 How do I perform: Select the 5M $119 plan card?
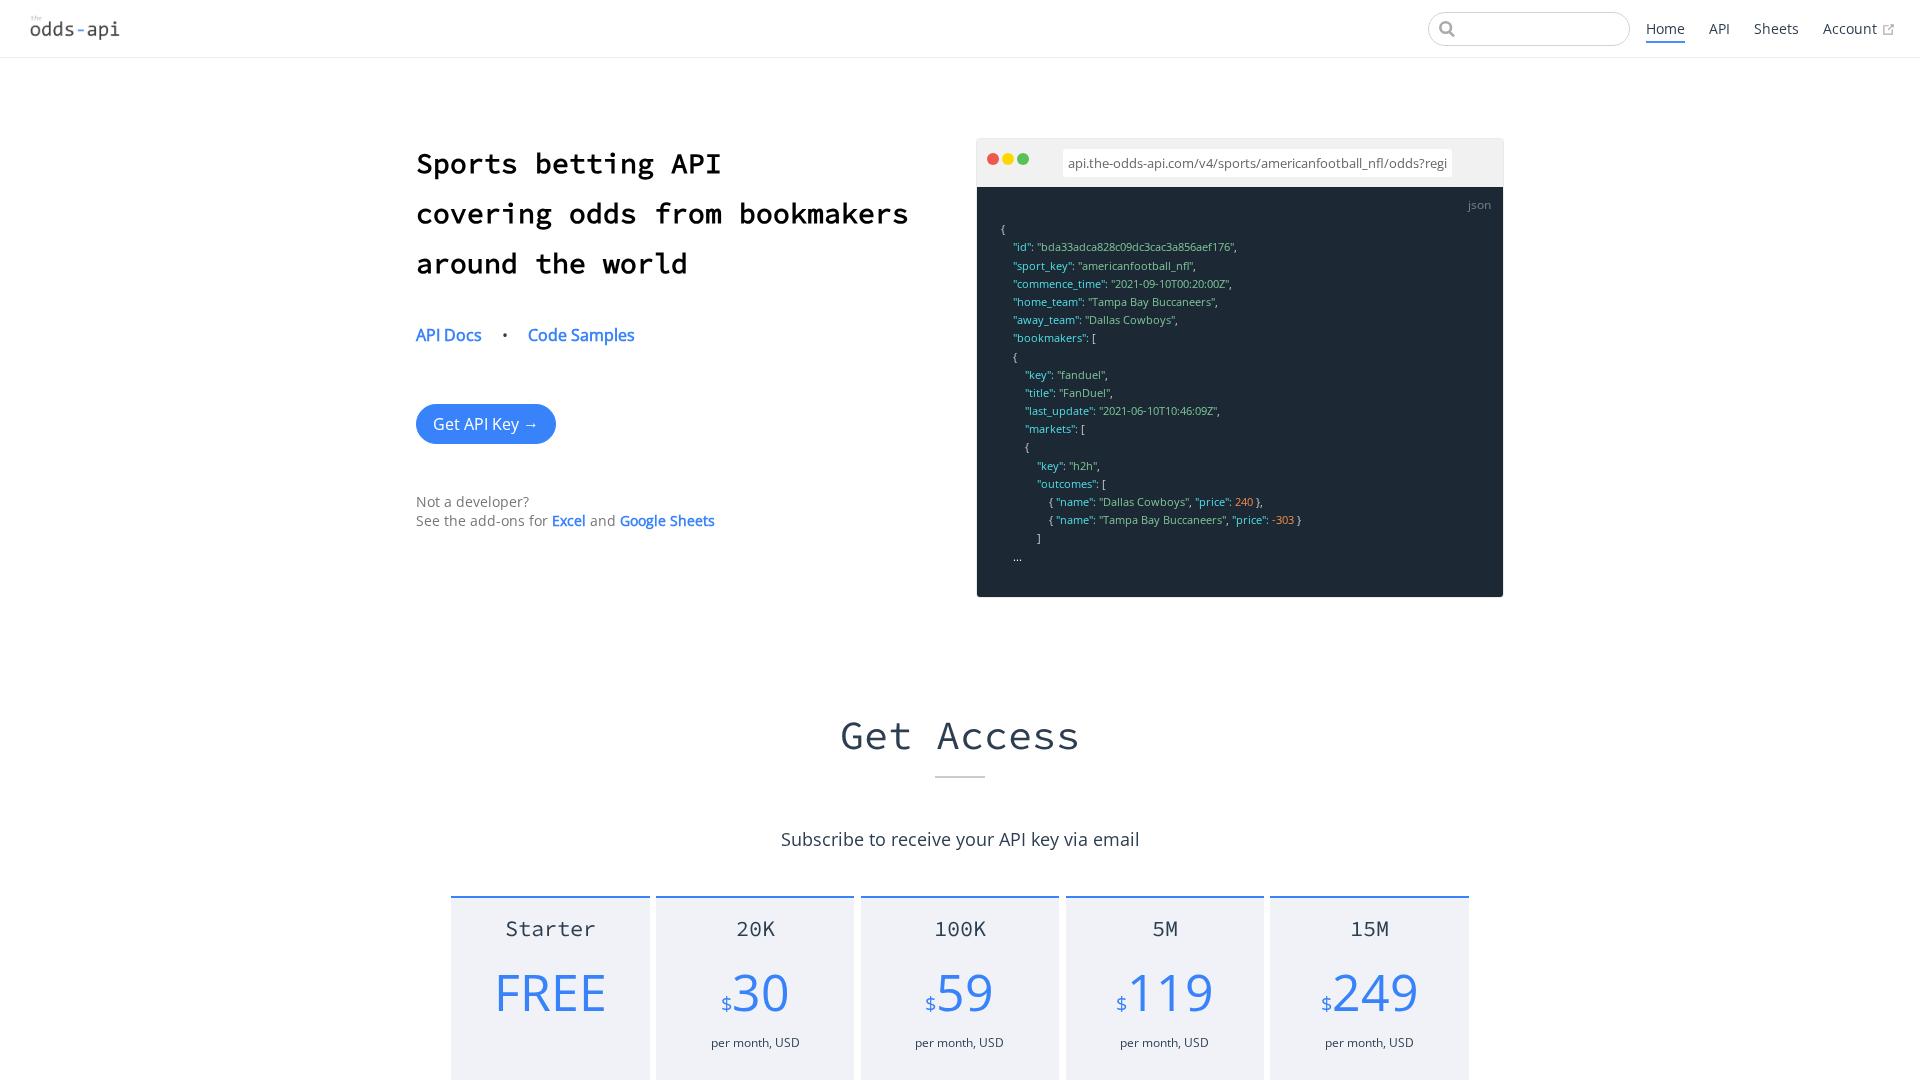pos(1165,988)
